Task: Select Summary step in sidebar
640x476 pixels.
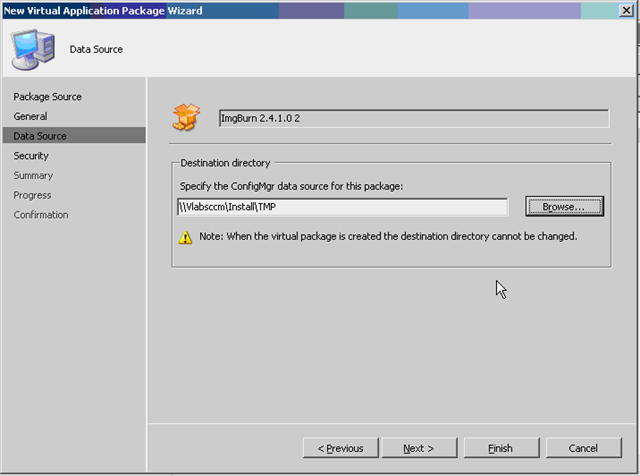Action: 33,176
